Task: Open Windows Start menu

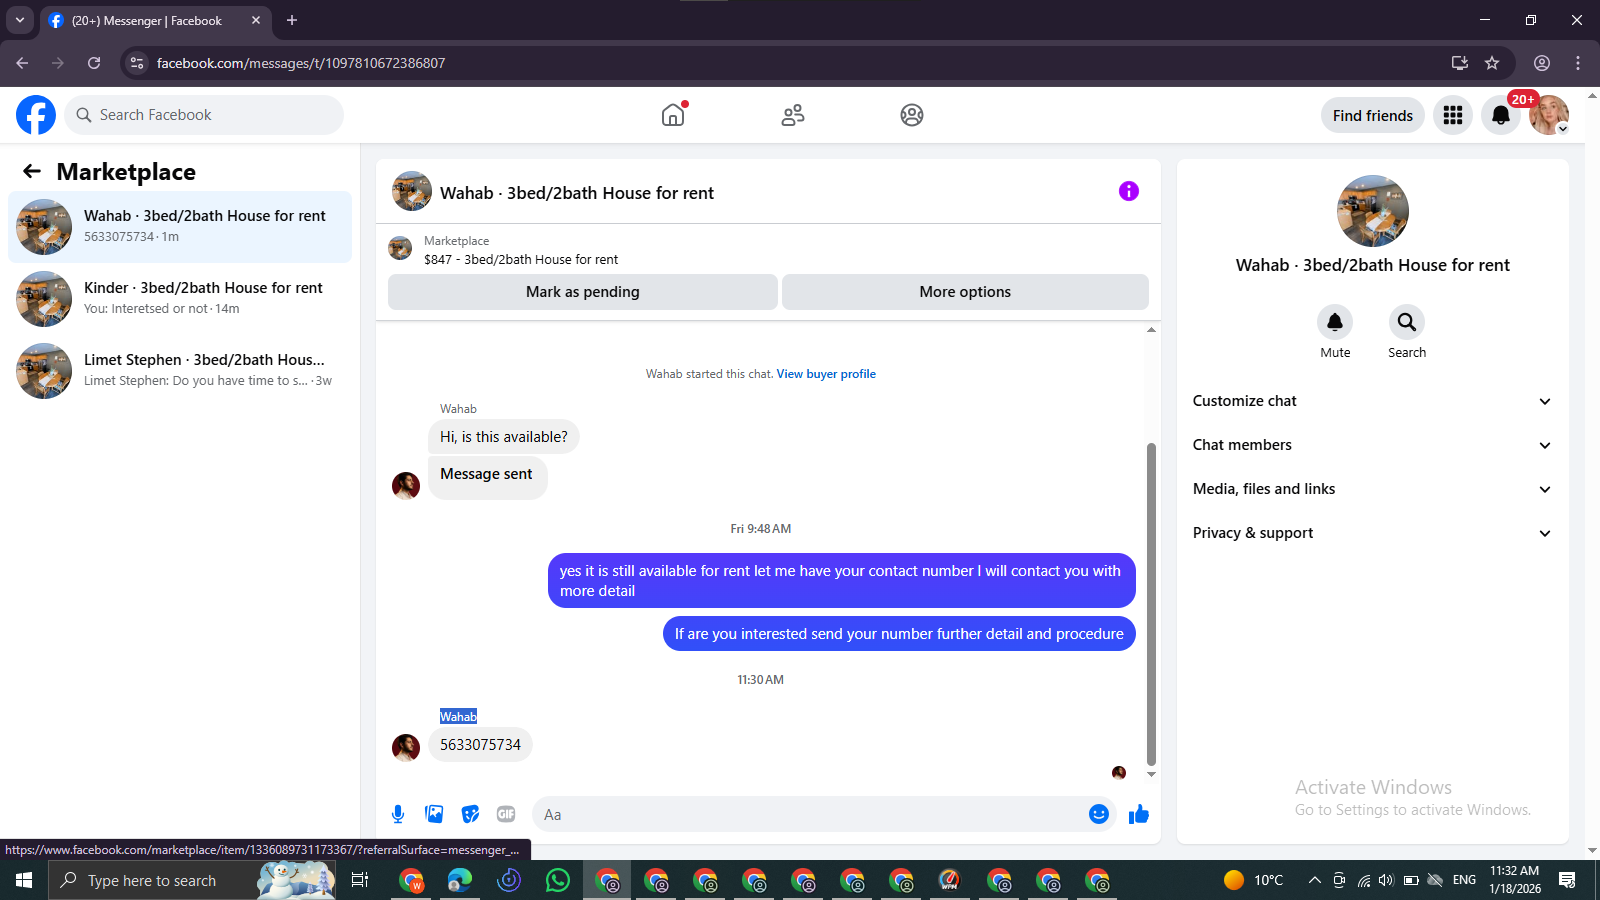Action: (24, 880)
